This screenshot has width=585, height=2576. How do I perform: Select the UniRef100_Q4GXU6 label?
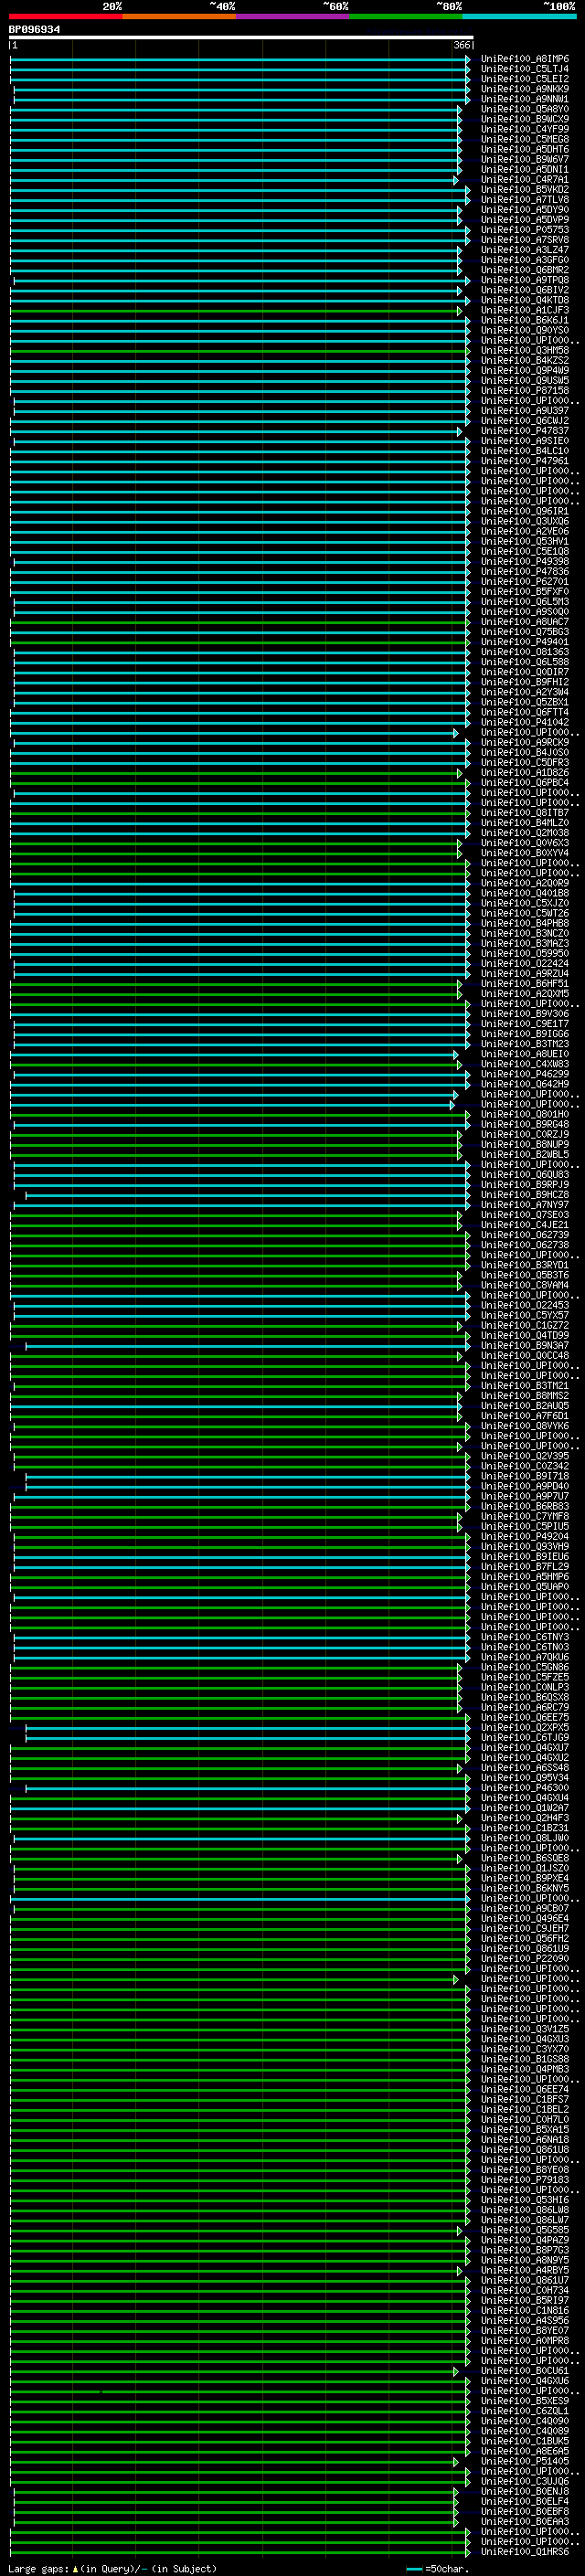[525, 2381]
